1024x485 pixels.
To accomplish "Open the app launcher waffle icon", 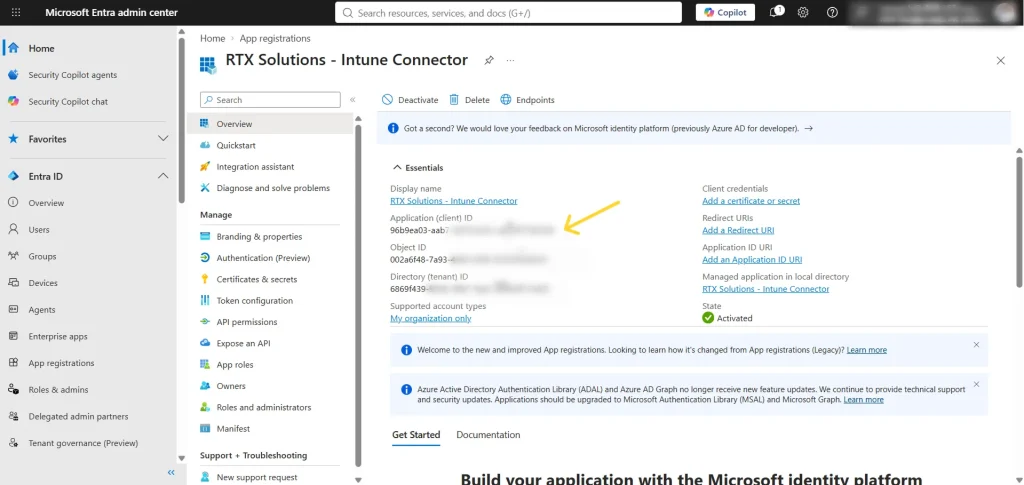I will 16,12.
